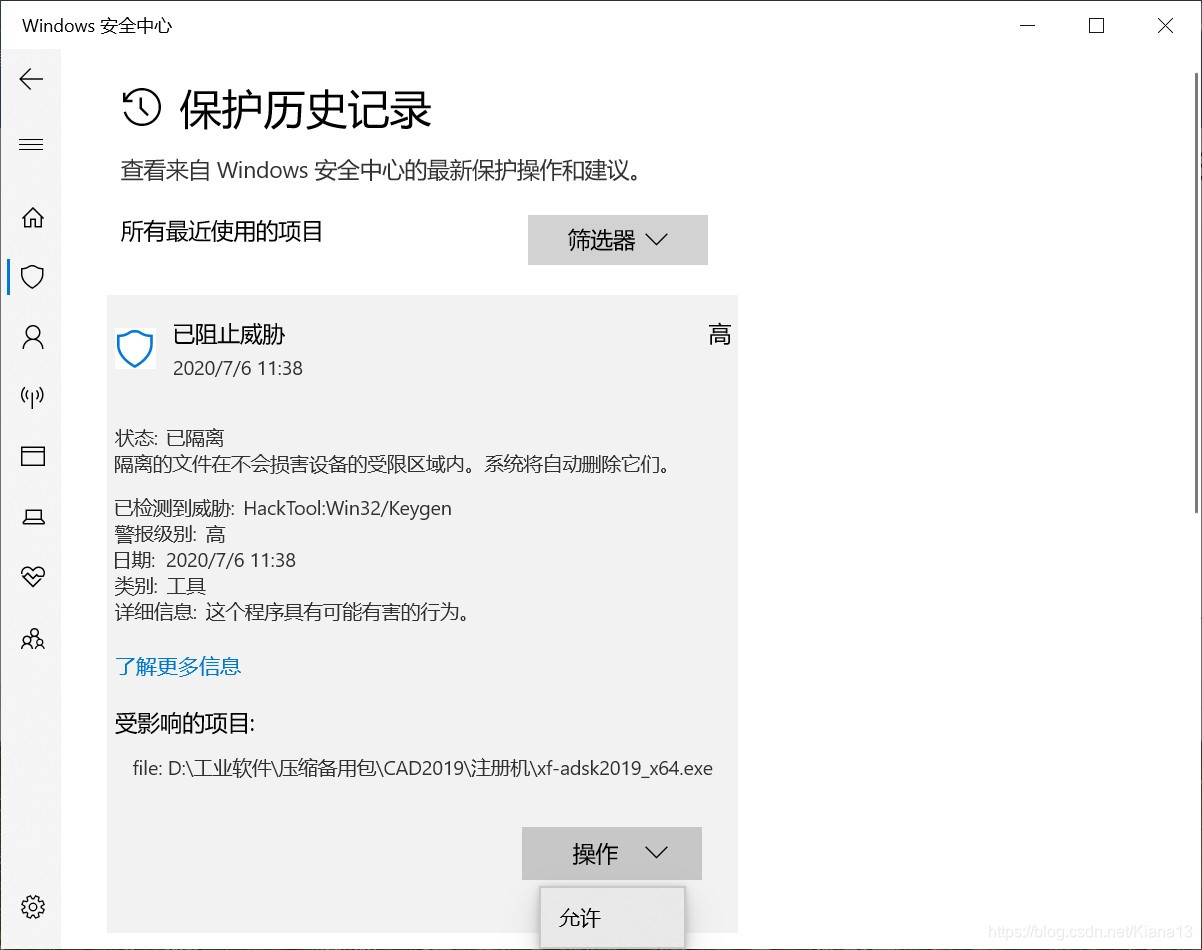Click the 类别: 工具 line

point(160,586)
